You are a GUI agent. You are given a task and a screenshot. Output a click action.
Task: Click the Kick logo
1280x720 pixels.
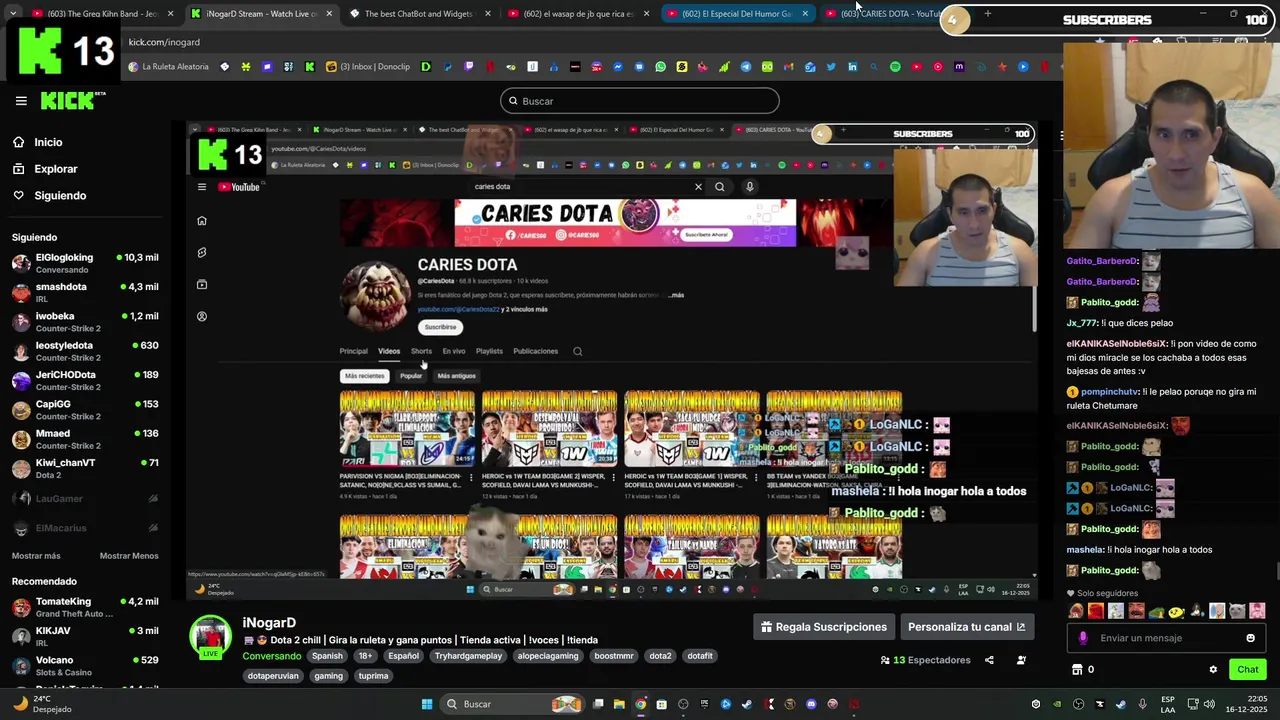(x=73, y=101)
